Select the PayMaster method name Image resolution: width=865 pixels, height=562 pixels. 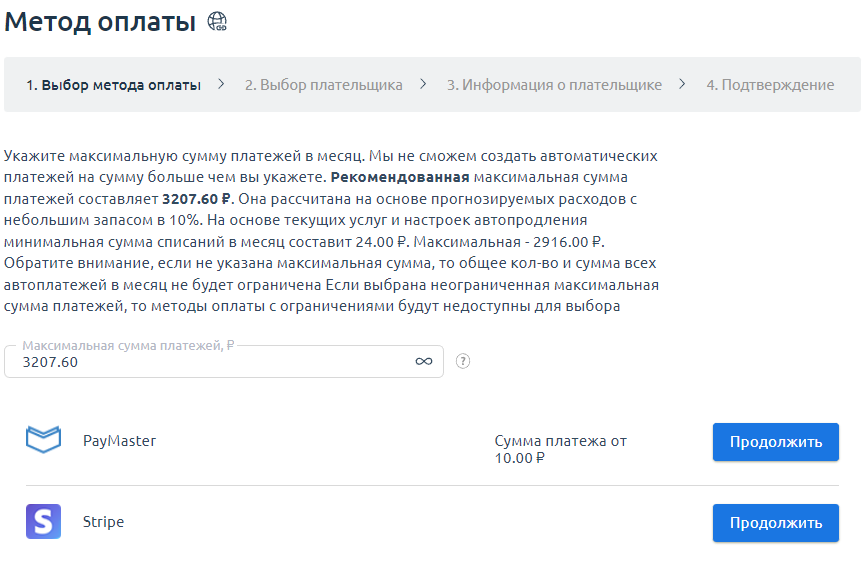[x=119, y=440]
